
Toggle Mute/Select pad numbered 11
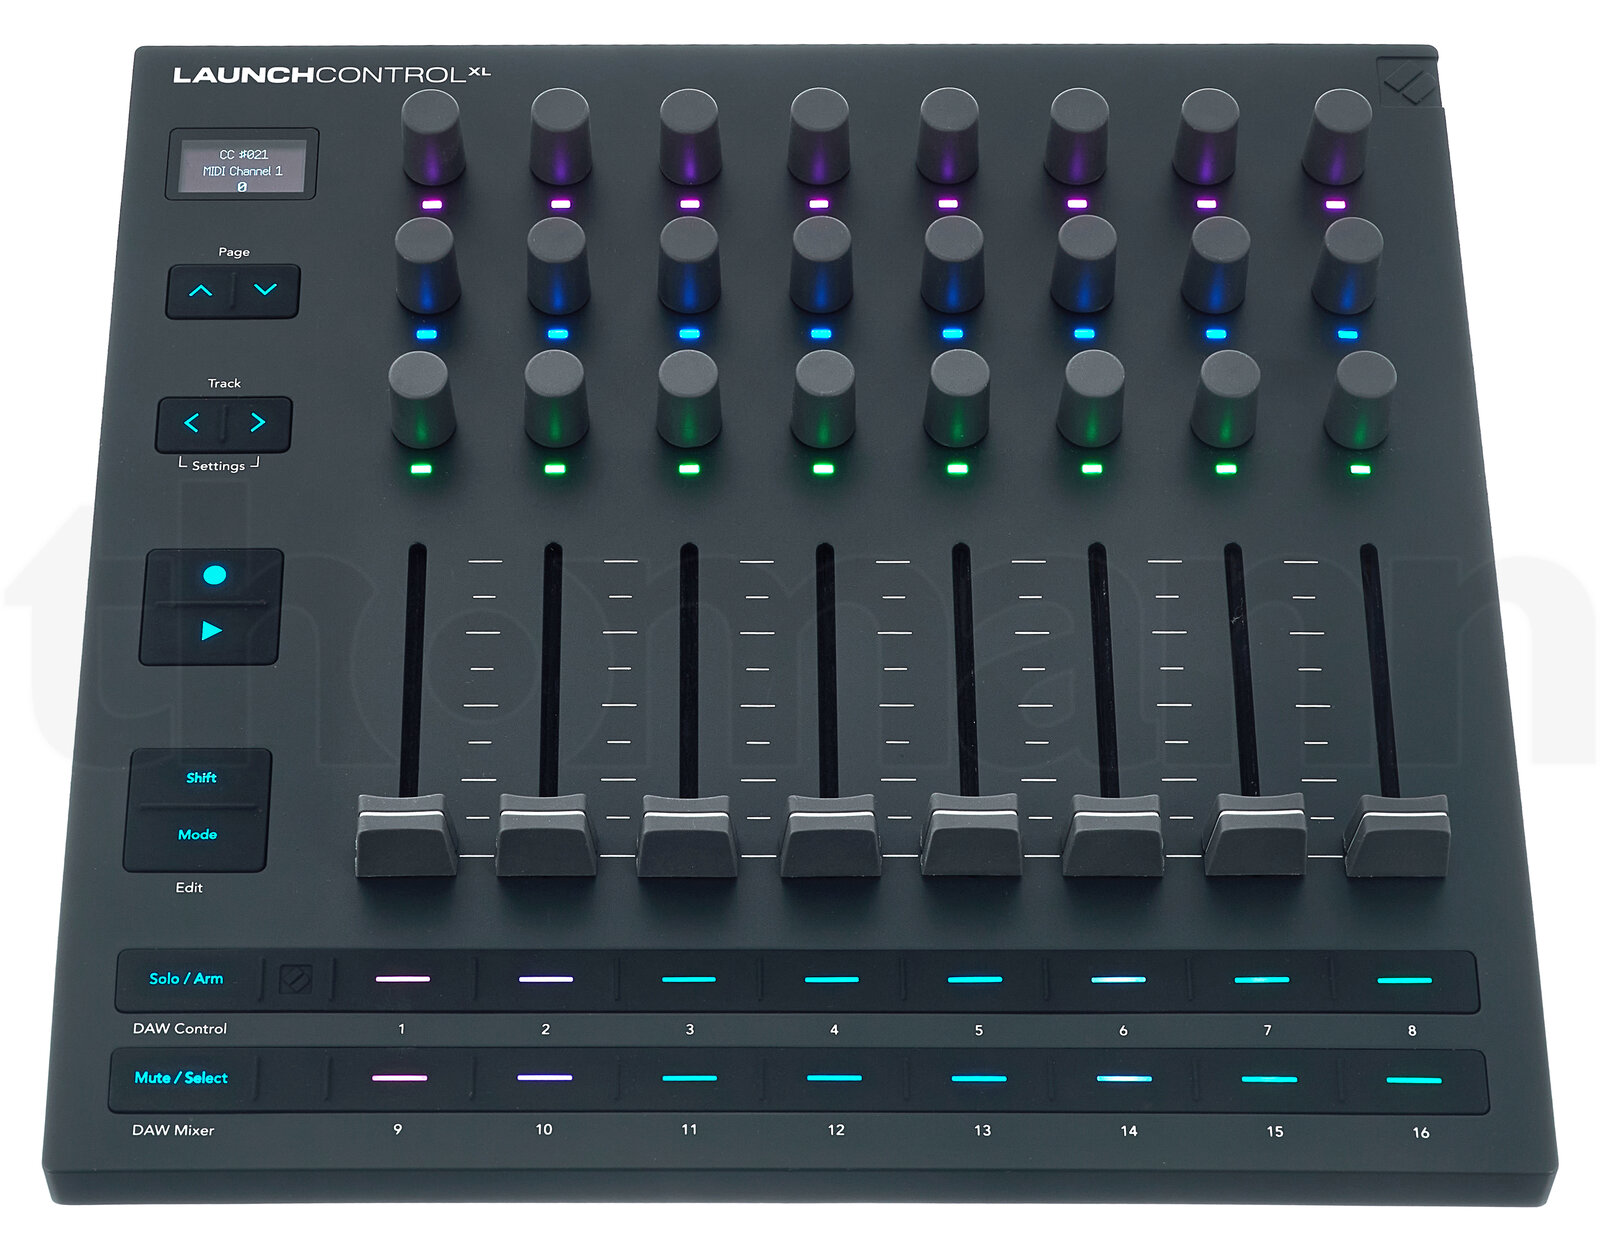(690, 1078)
